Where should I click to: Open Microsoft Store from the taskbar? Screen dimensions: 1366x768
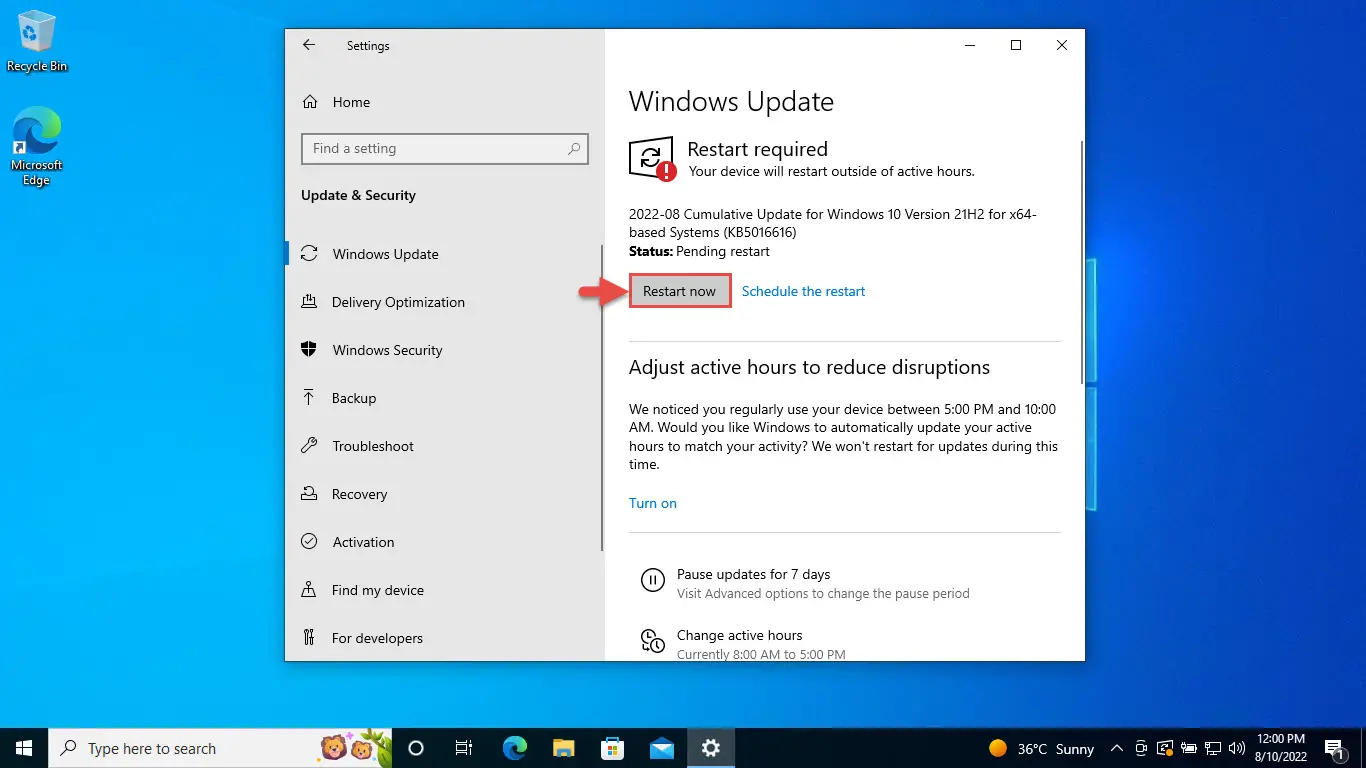point(612,748)
